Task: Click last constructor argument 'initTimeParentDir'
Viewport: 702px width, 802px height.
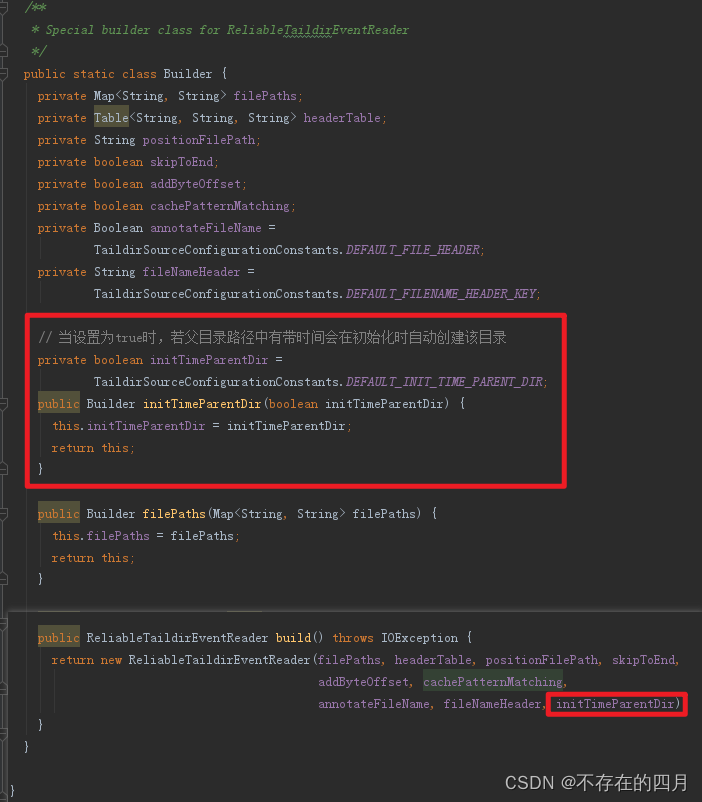Action: pyautogui.click(x=615, y=704)
